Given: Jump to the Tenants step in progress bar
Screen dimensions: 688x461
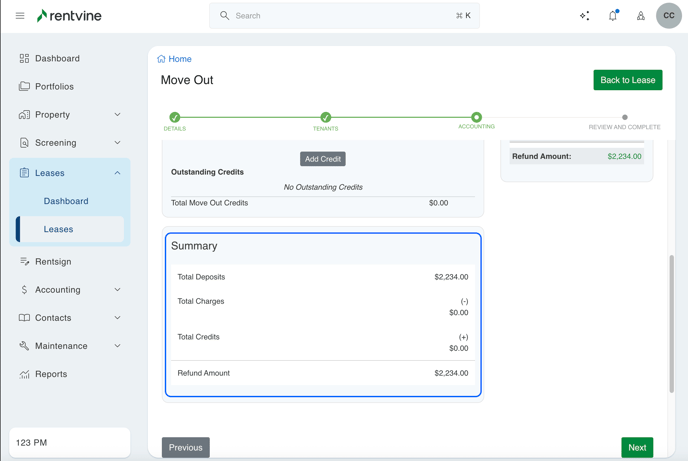Looking at the screenshot, I should click(x=326, y=118).
